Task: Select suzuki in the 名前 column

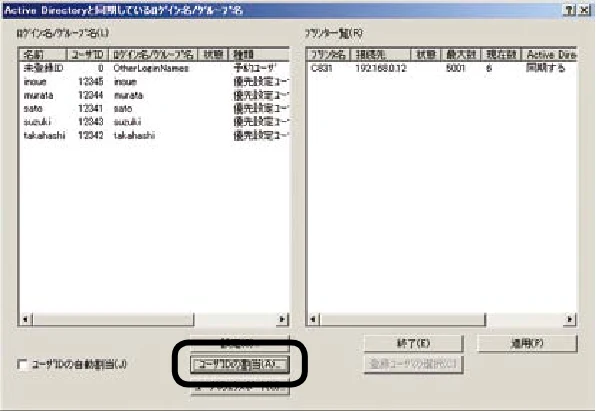Action: 37,122
